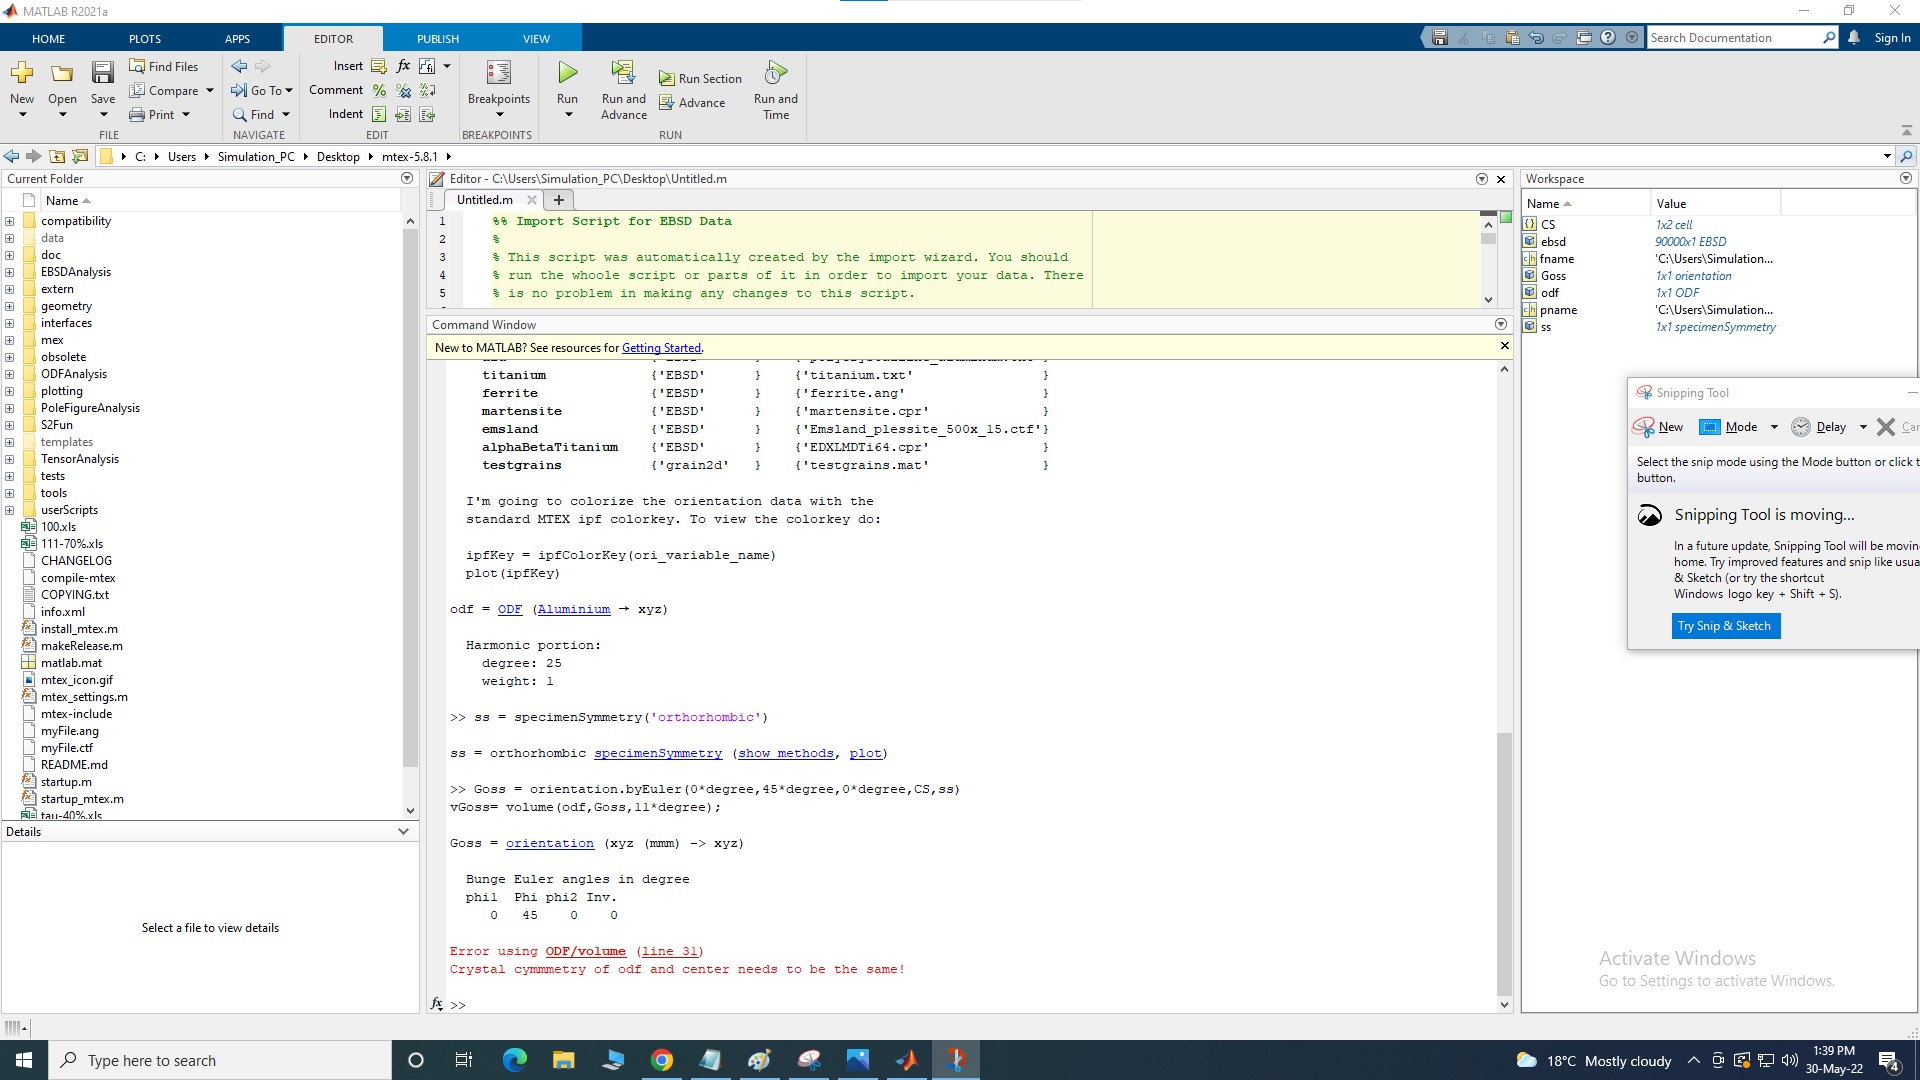Image resolution: width=1920 pixels, height=1080 pixels.
Task: Click Try Snip & Sketch button
Action: click(x=1725, y=625)
